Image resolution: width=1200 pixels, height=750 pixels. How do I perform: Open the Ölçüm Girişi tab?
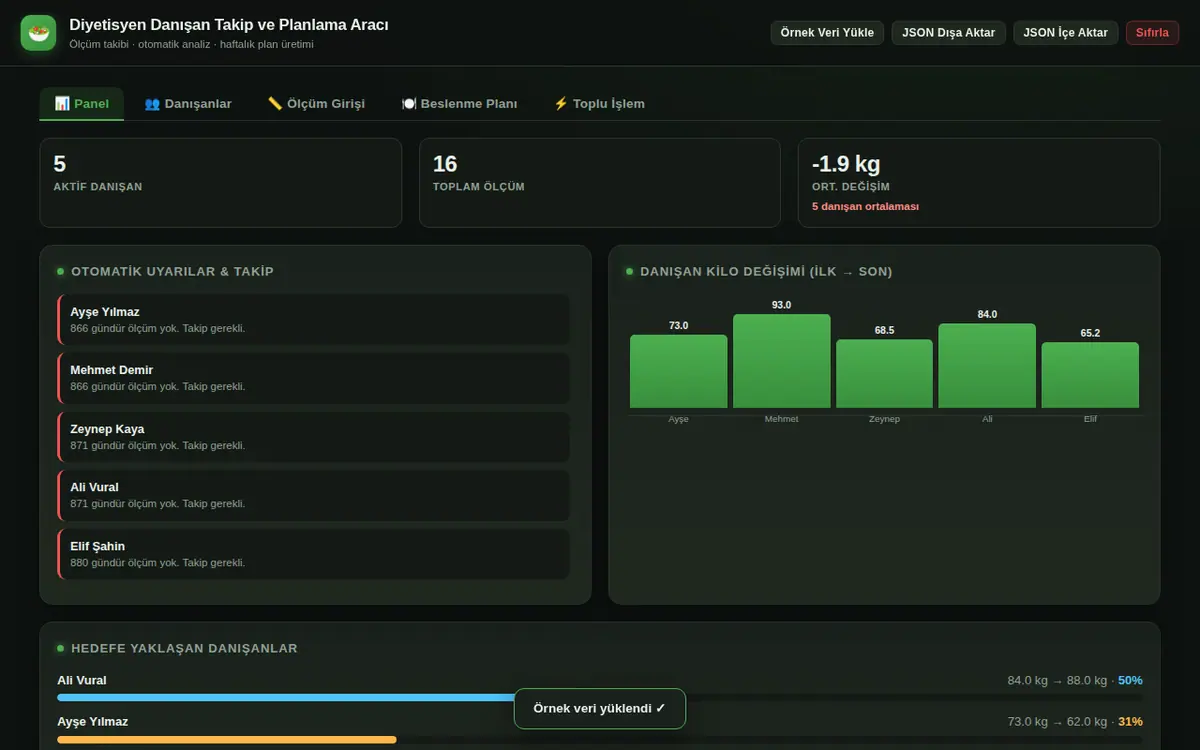(x=316, y=104)
